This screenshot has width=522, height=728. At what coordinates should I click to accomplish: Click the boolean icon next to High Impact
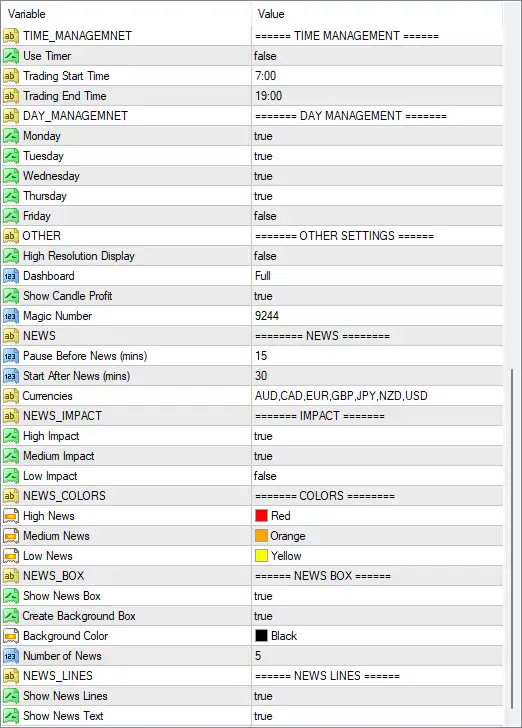tap(11, 436)
